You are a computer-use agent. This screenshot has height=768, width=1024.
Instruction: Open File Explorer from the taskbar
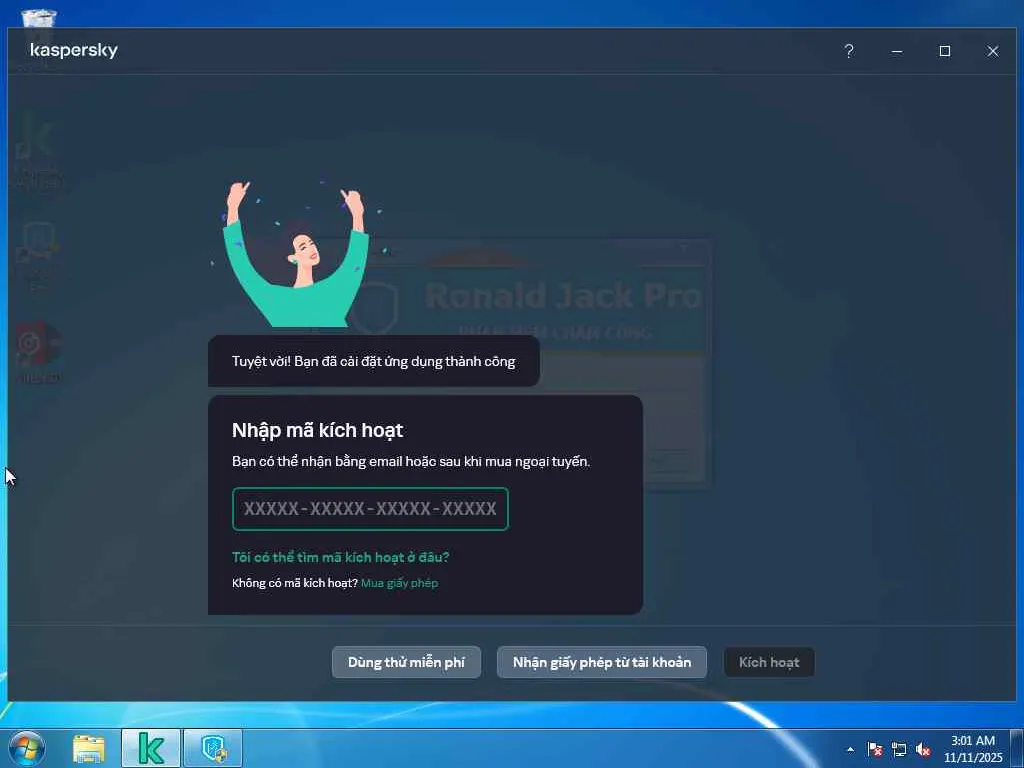coord(89,748)
